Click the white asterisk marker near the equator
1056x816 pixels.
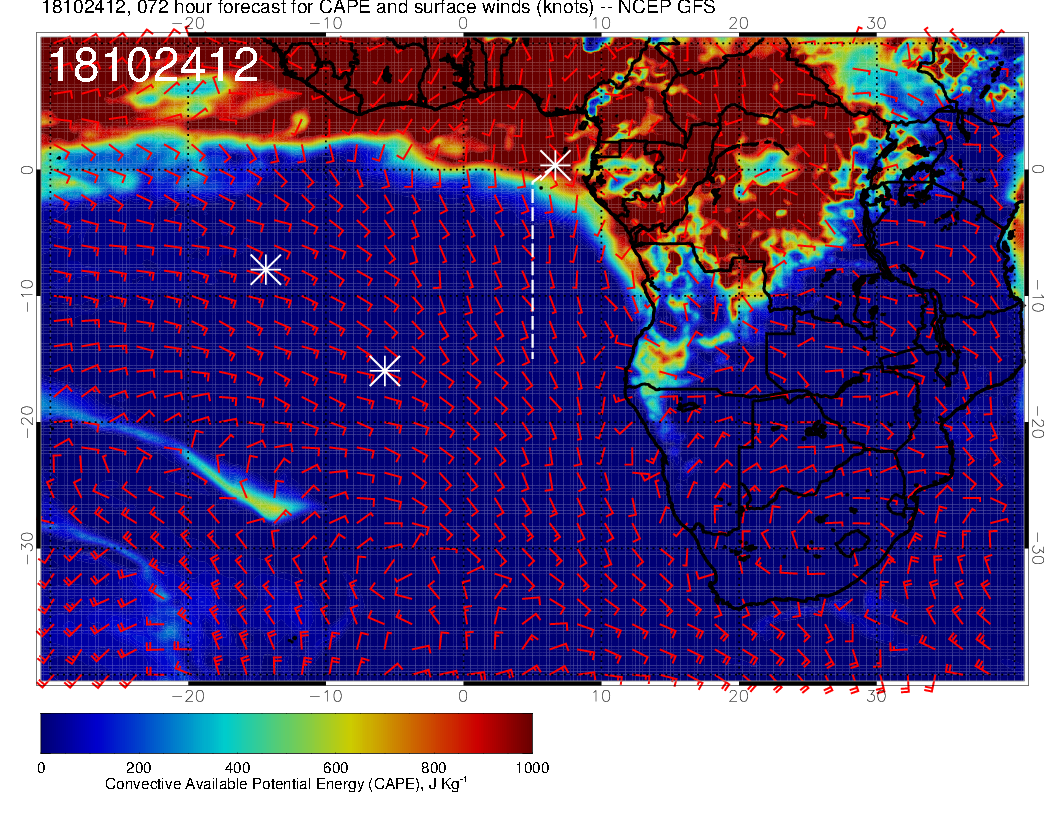pos(555,165)
